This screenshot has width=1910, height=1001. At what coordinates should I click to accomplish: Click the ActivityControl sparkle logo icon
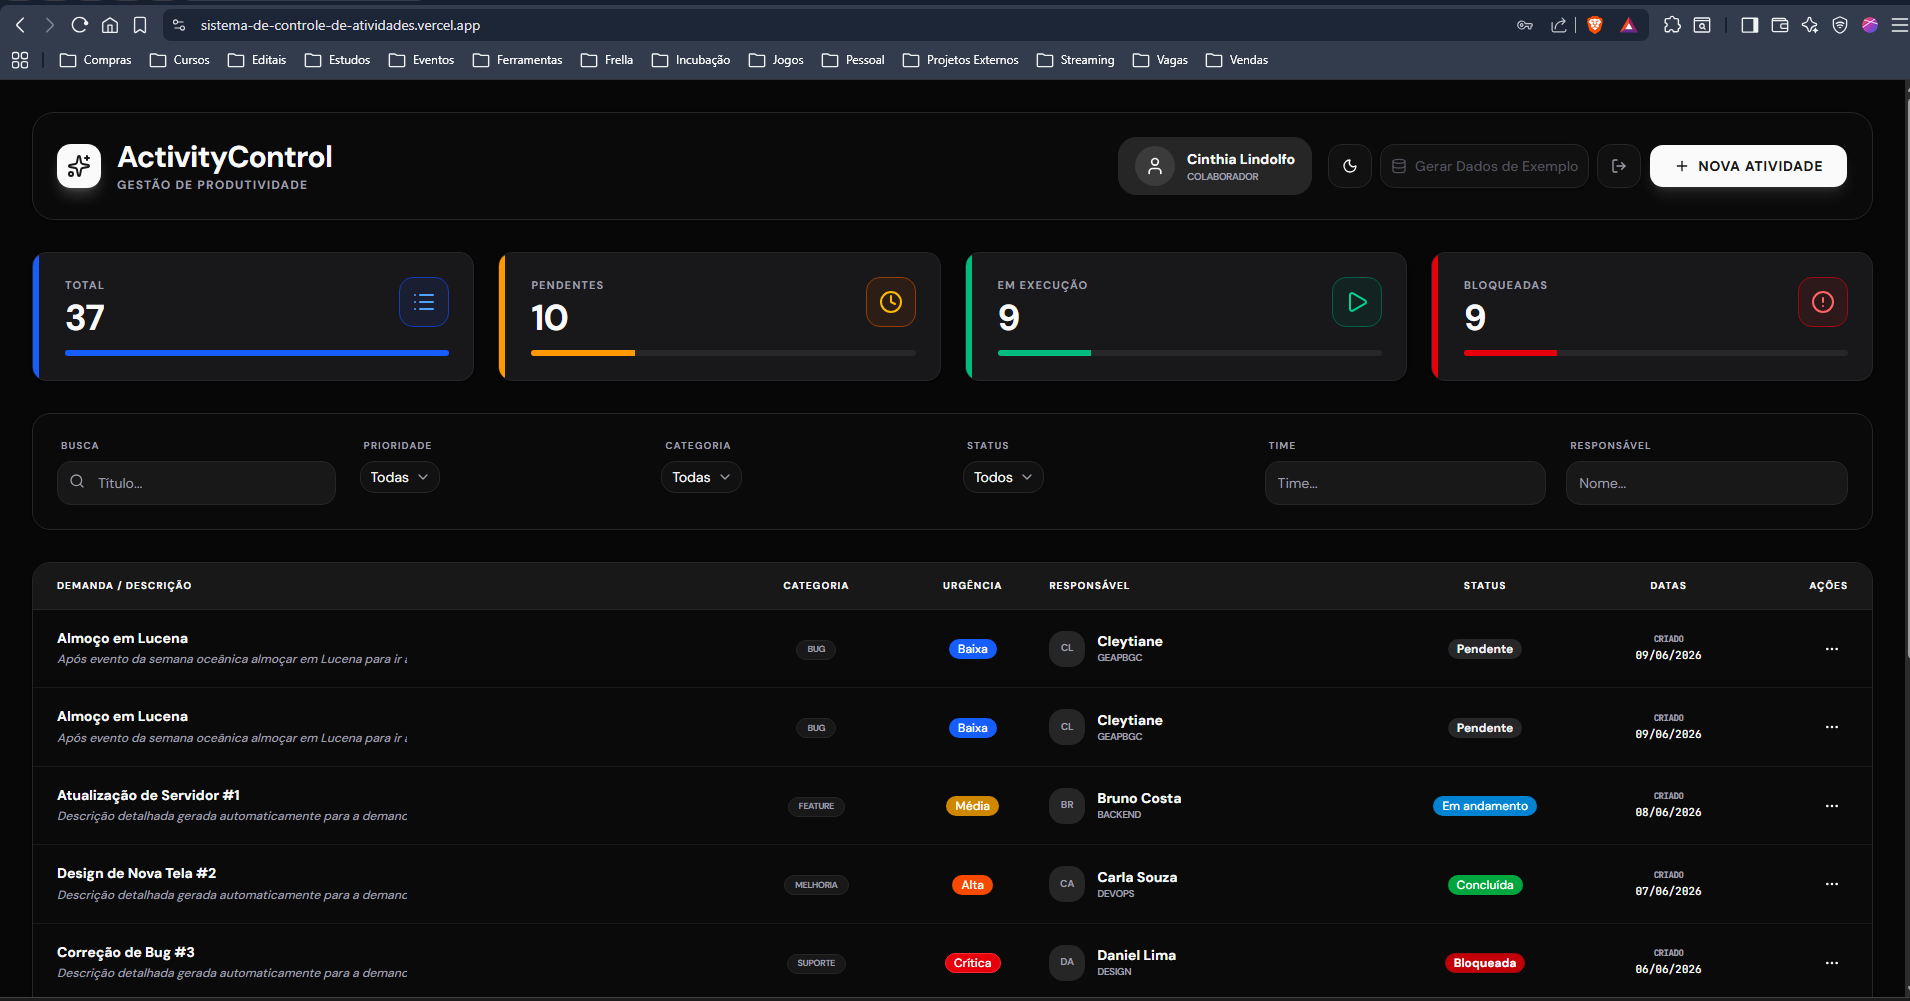pos(79,166)
